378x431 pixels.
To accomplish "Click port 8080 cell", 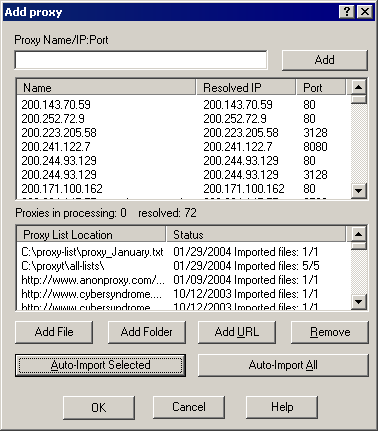I will click(315, 147).
